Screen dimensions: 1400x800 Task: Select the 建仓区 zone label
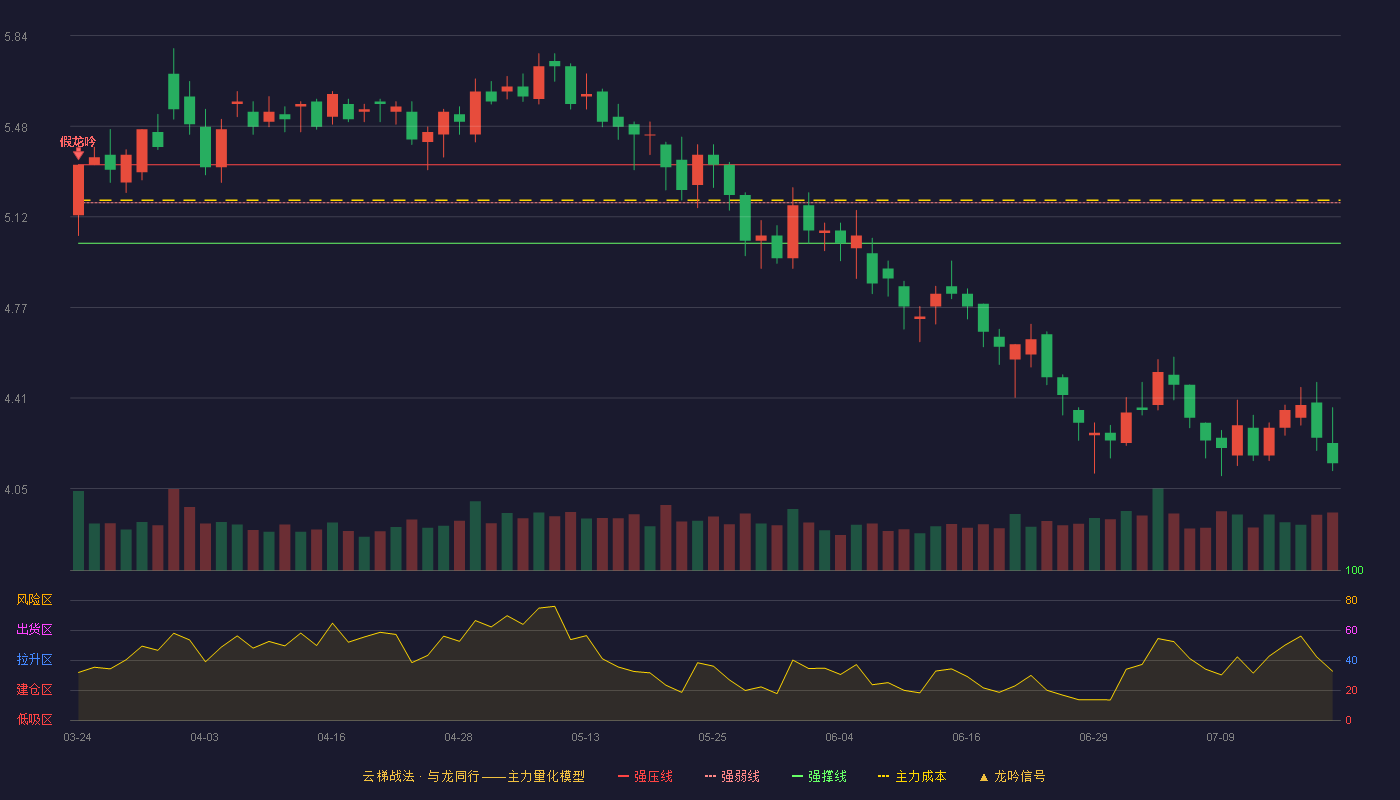point(34,690)
